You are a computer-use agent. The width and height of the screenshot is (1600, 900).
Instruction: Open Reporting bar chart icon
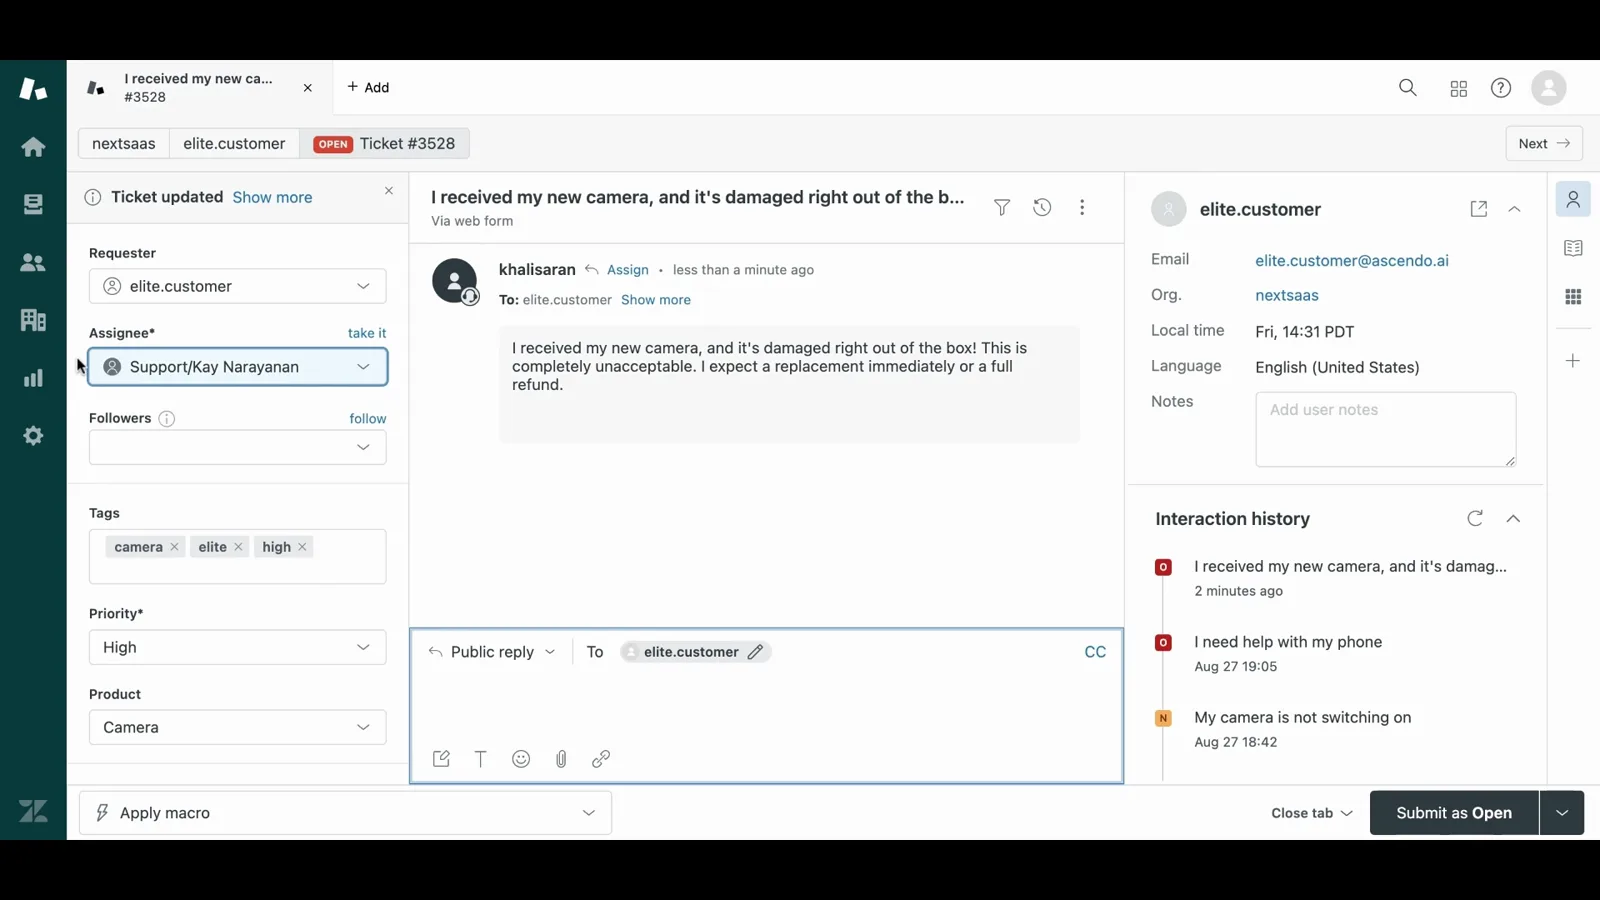point(33,378)
